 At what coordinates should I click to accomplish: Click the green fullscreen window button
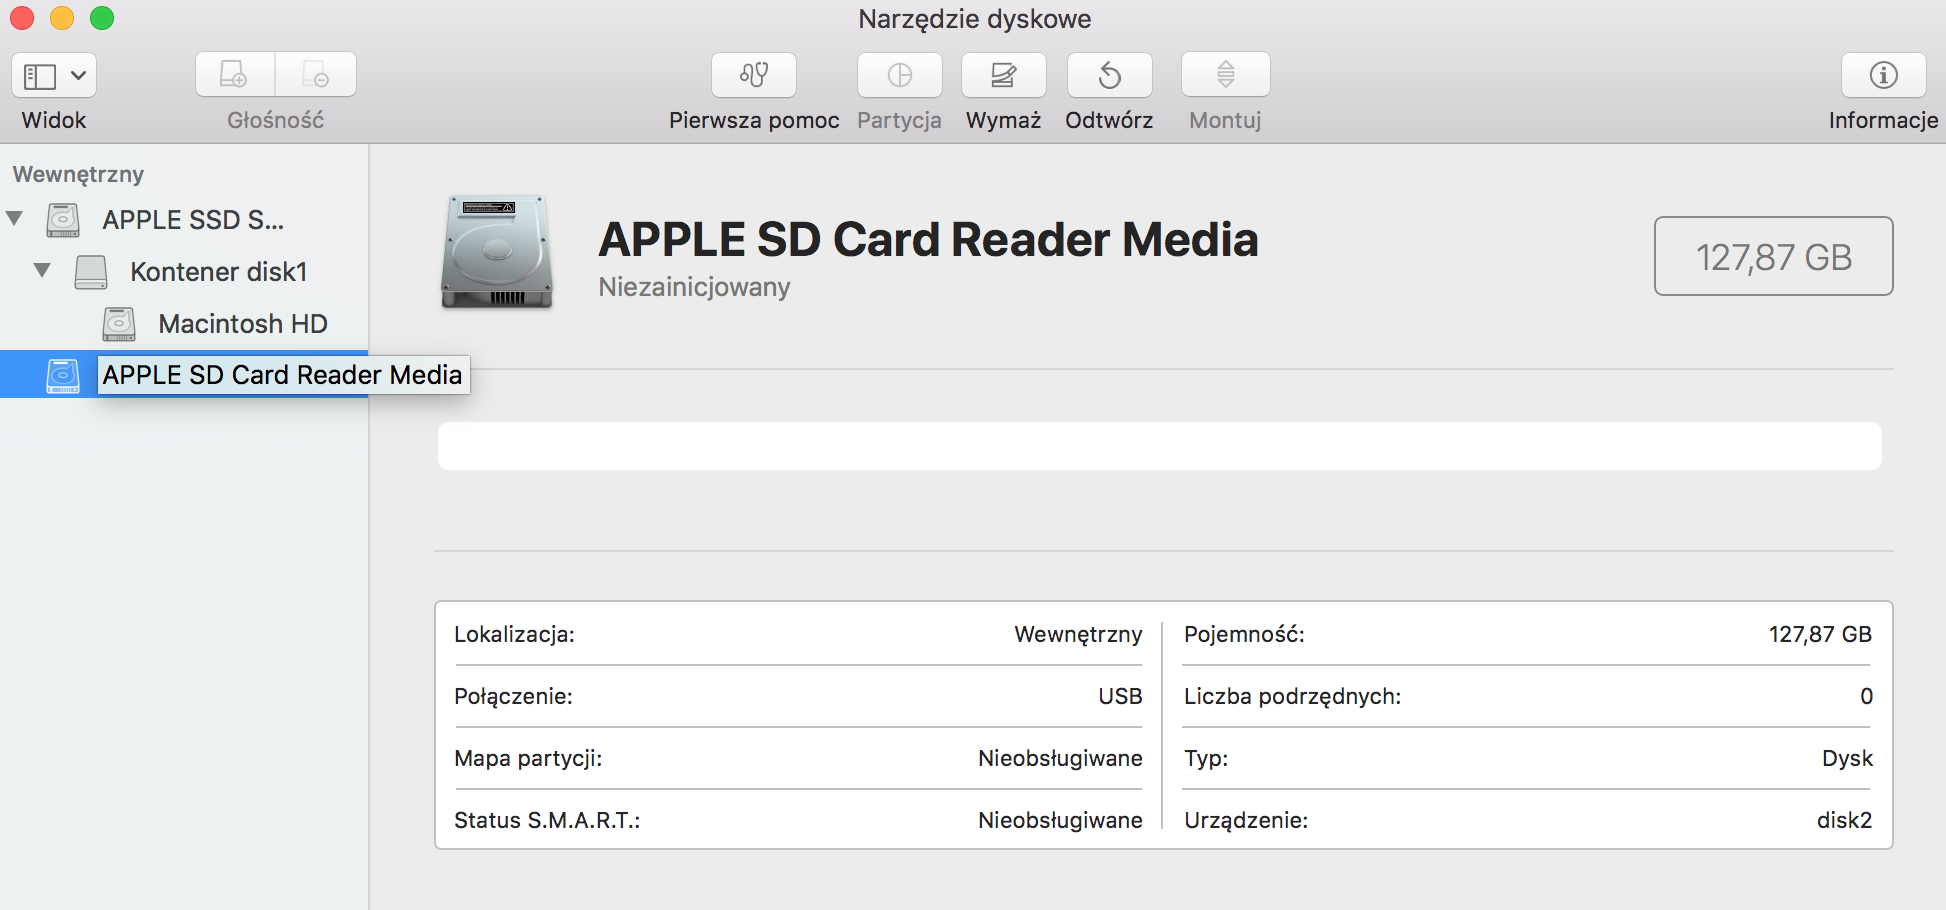[102, 18]
